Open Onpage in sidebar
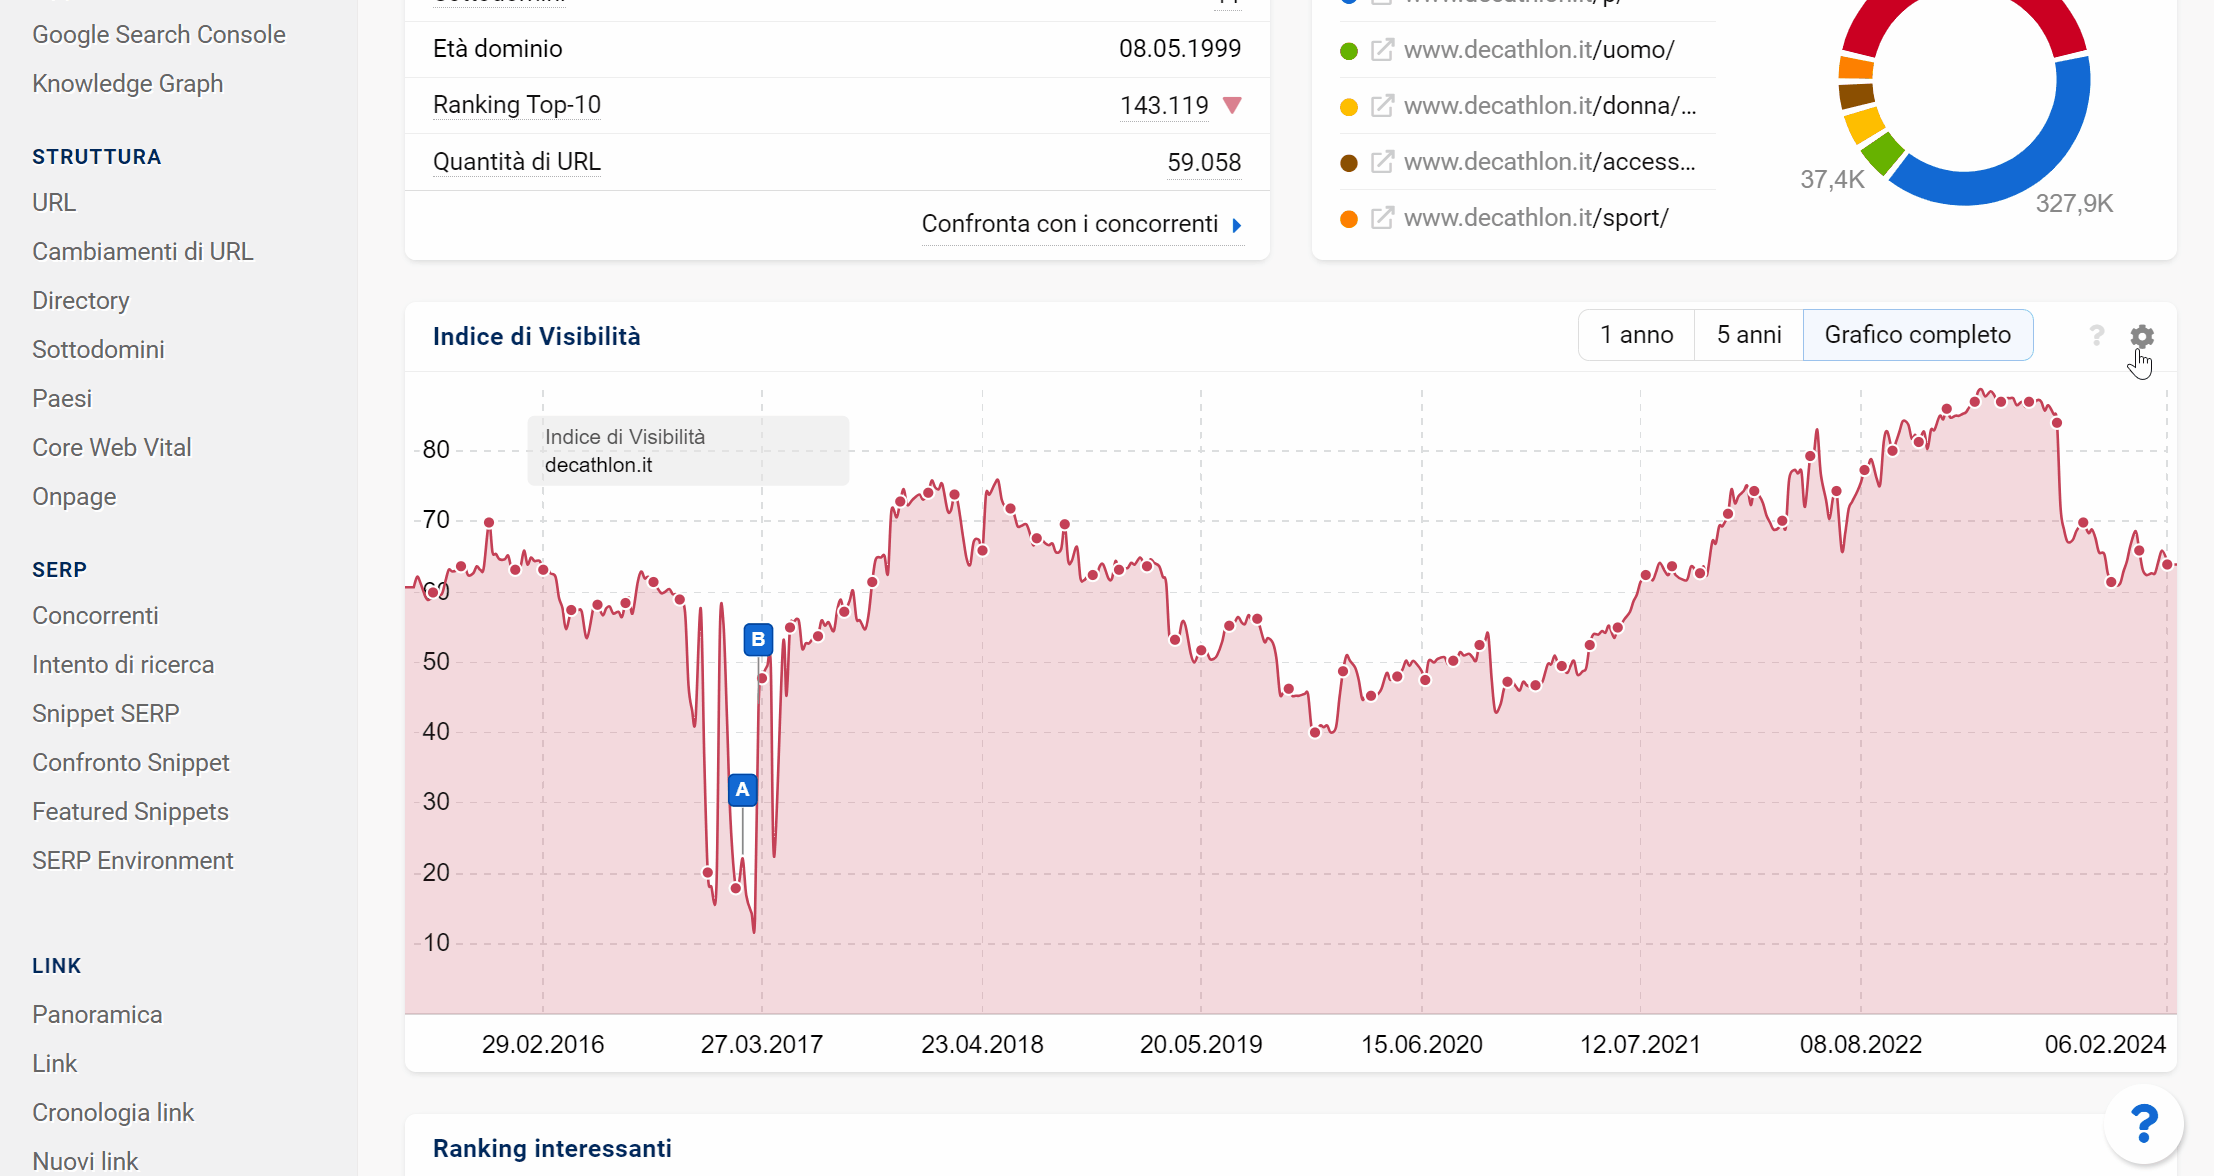The width and height of the screenshot is (2214, 1176). (x=74, y=497)
